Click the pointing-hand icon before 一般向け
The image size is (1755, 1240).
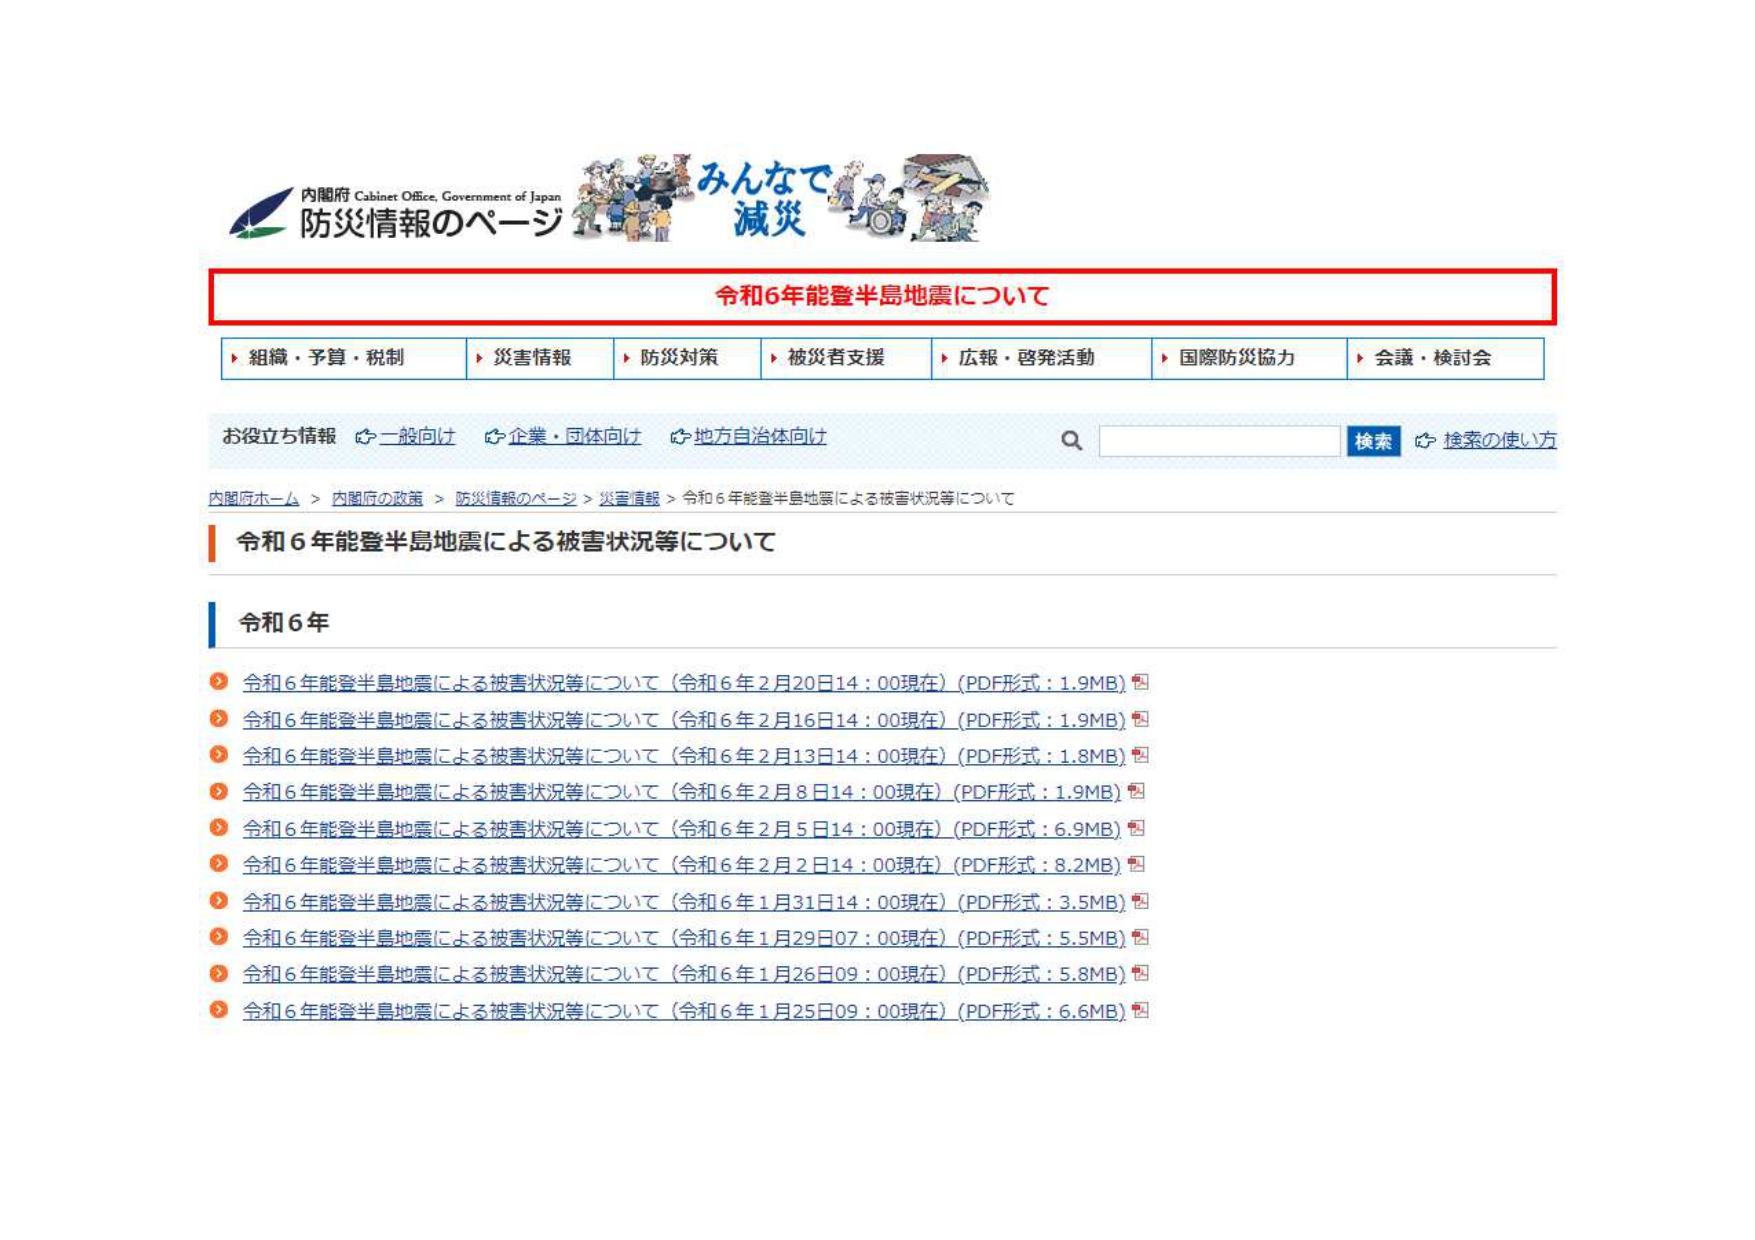[366, 437]
